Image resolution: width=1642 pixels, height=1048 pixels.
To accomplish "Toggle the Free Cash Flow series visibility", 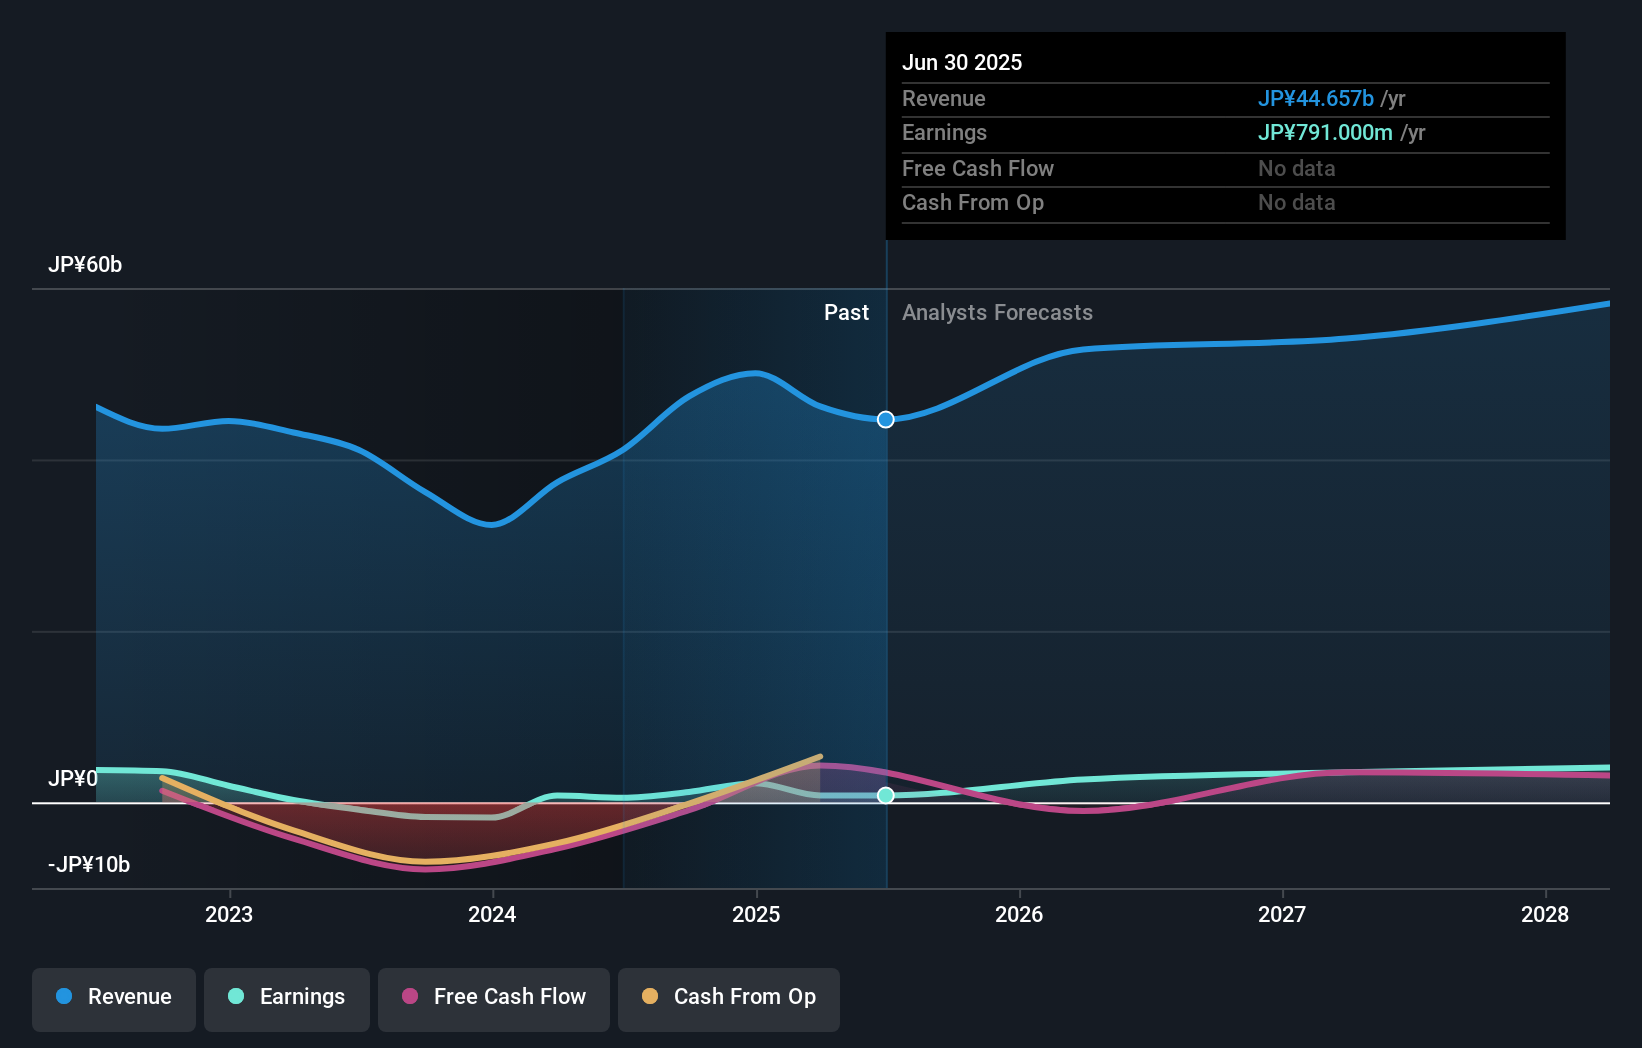I will [493, 997].
